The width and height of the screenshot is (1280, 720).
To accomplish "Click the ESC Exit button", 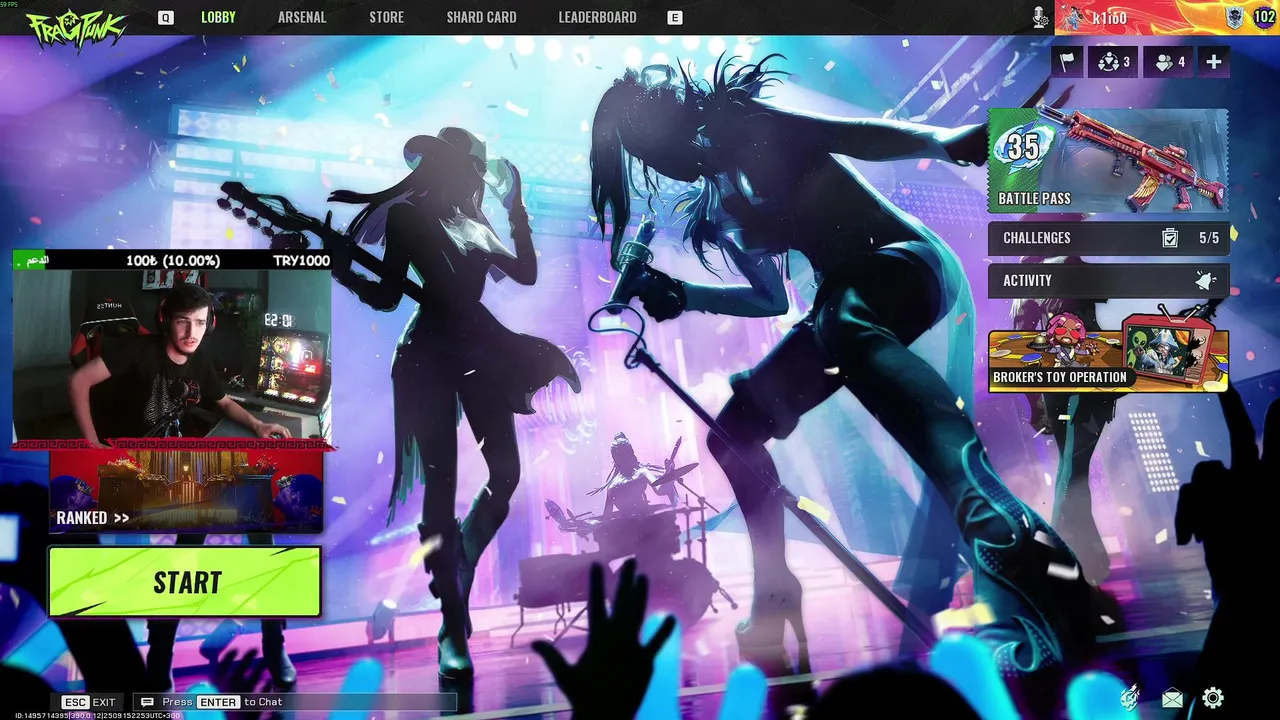I will click(89, 702).
